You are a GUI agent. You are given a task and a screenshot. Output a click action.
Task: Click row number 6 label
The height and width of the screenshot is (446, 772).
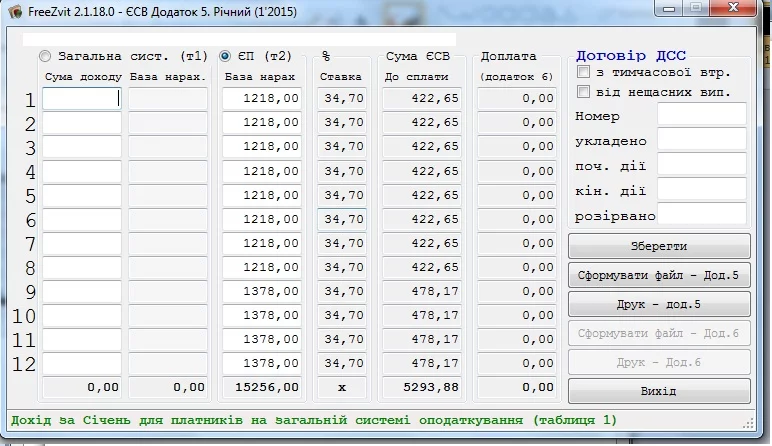pos(31,220)
